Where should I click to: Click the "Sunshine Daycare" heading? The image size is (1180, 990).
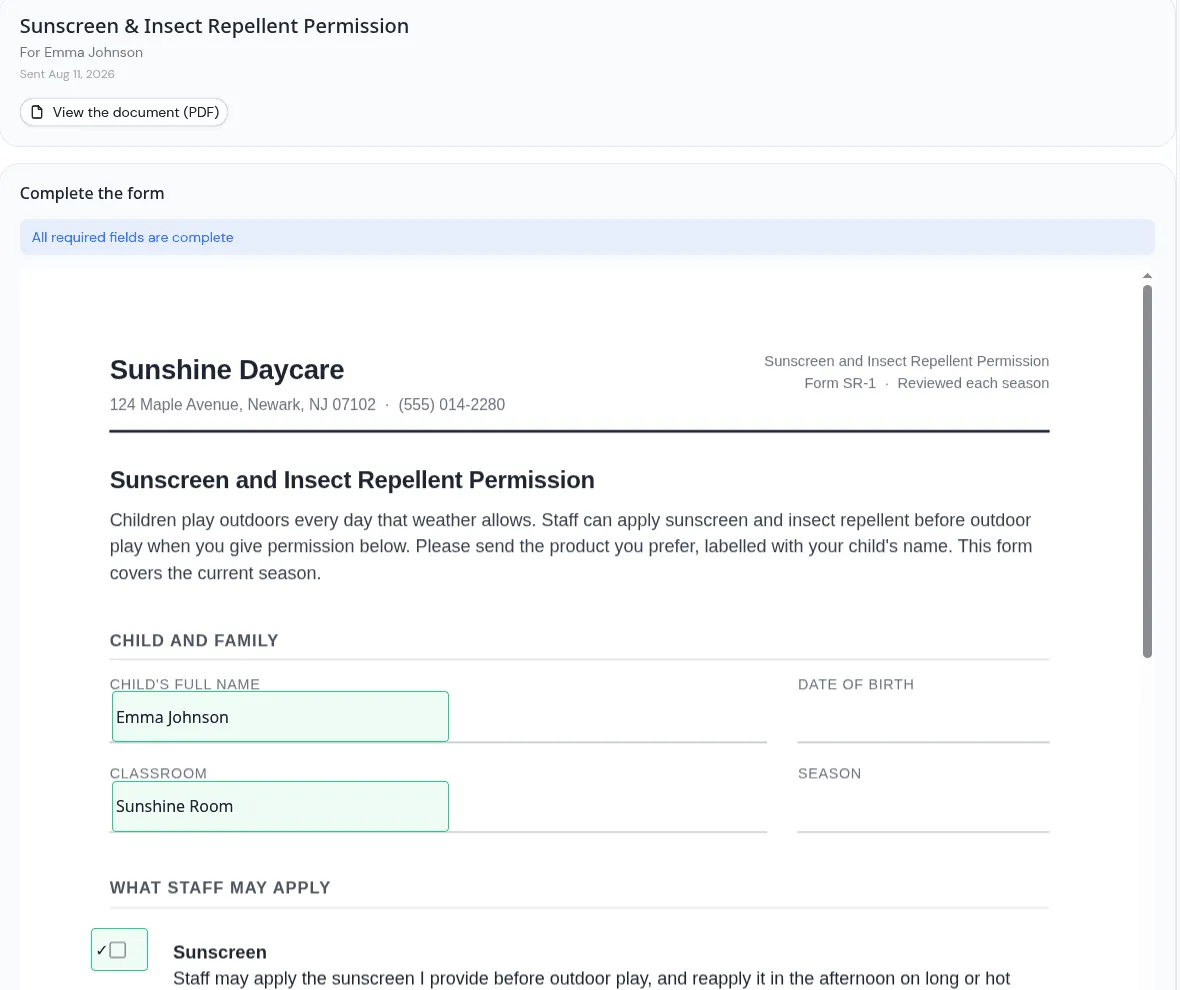[x=227, y=369]
